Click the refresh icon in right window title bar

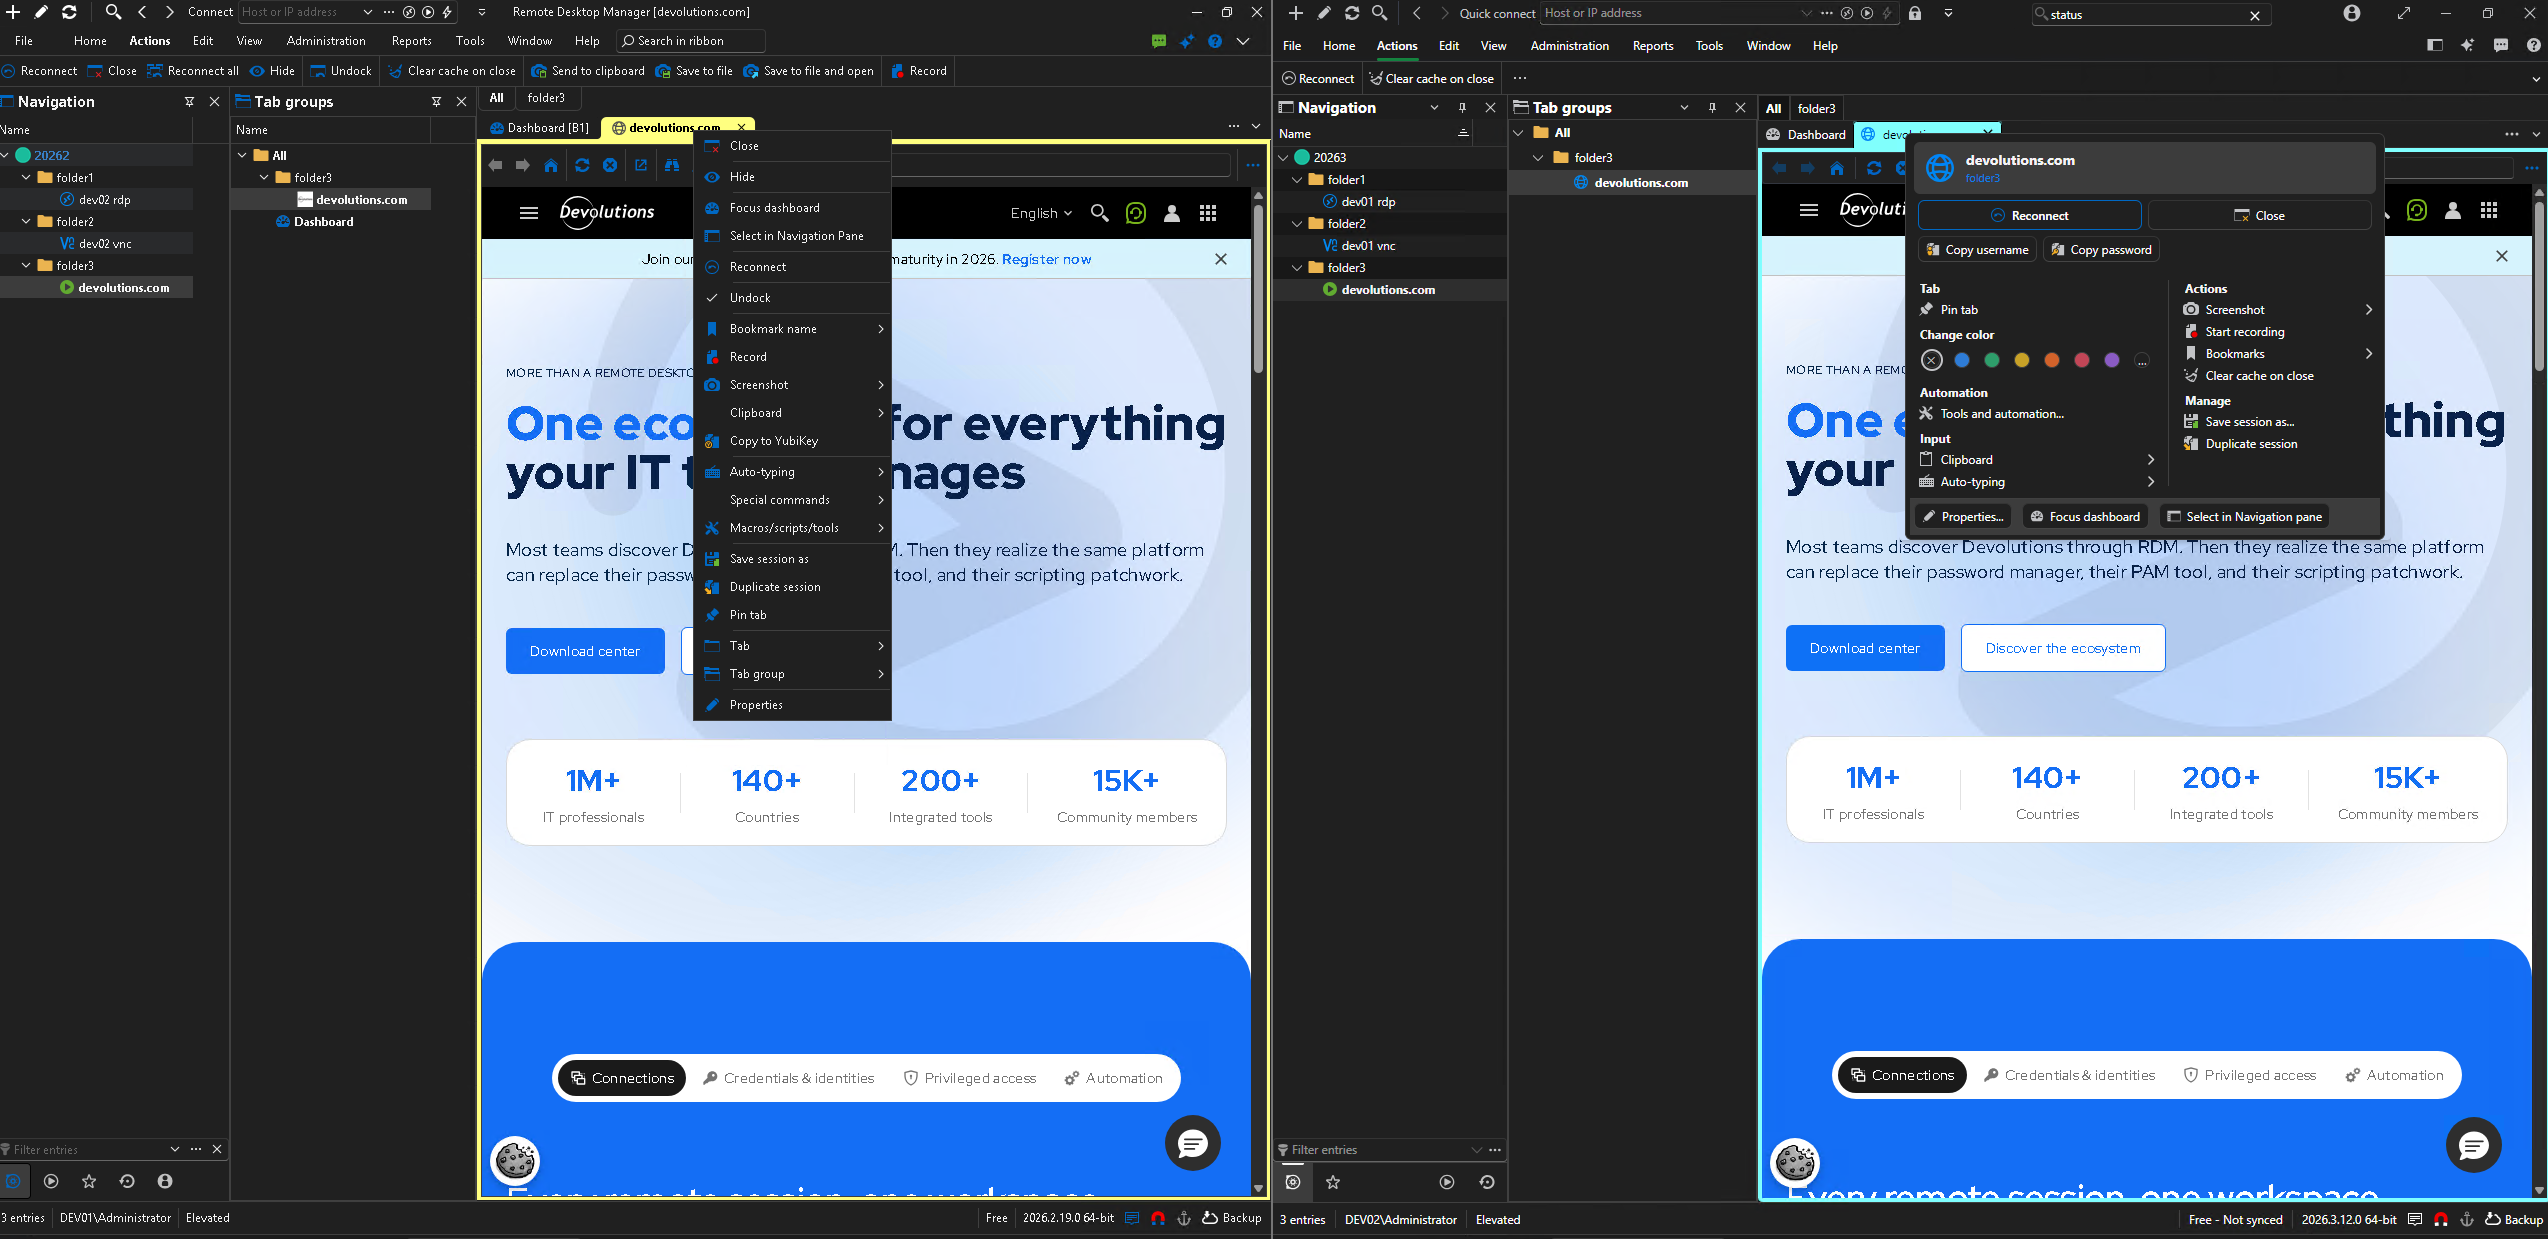1352,13
